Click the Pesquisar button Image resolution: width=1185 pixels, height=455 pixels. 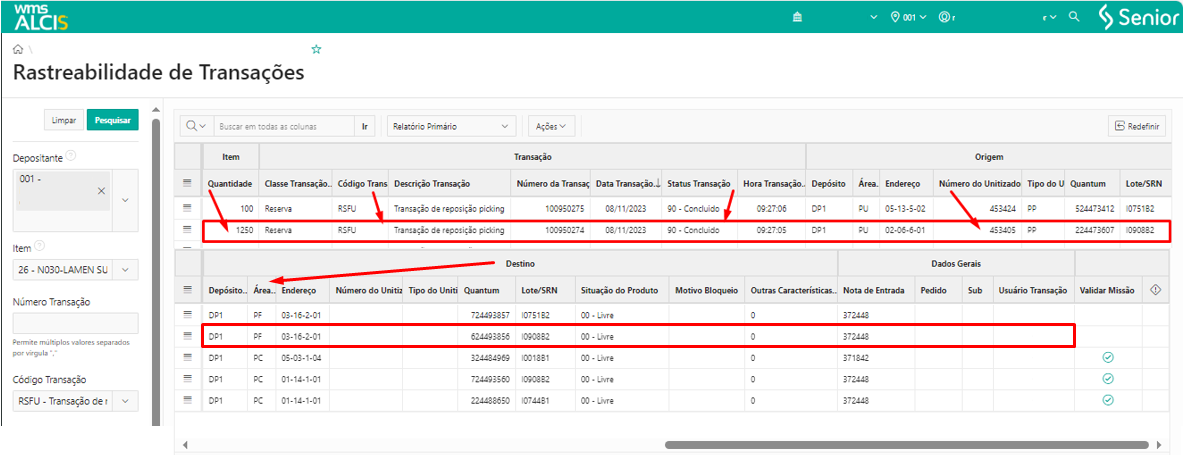tap(112, 120)
